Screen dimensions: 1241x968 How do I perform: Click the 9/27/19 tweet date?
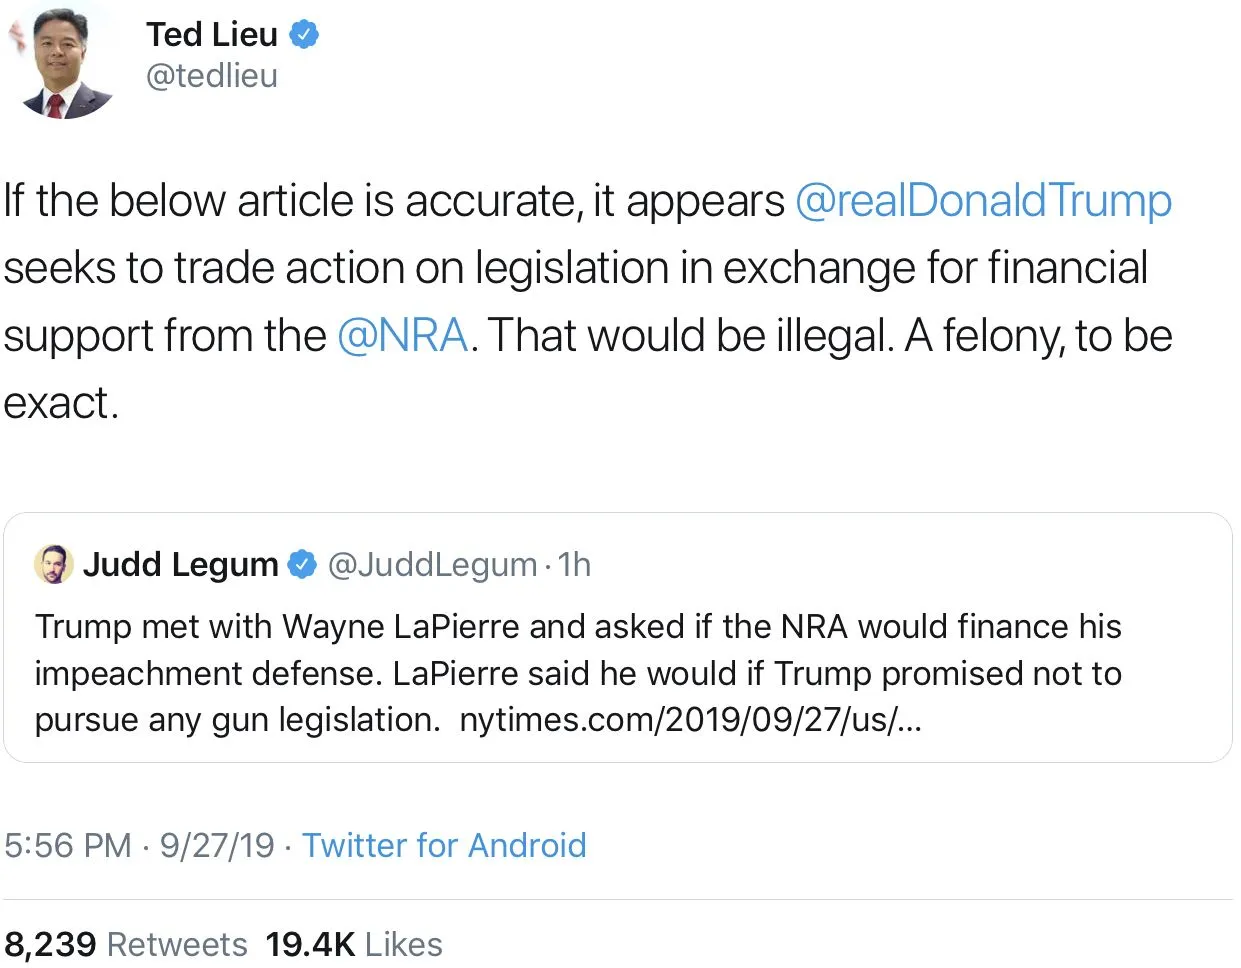(x=216, y=846)
